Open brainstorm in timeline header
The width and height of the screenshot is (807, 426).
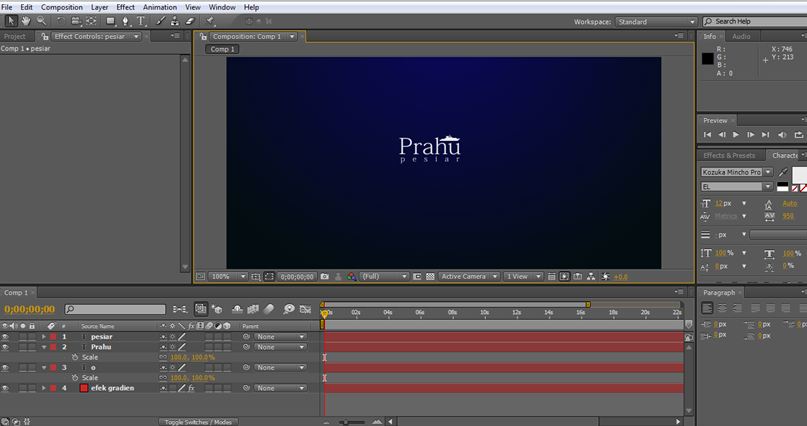289,309
